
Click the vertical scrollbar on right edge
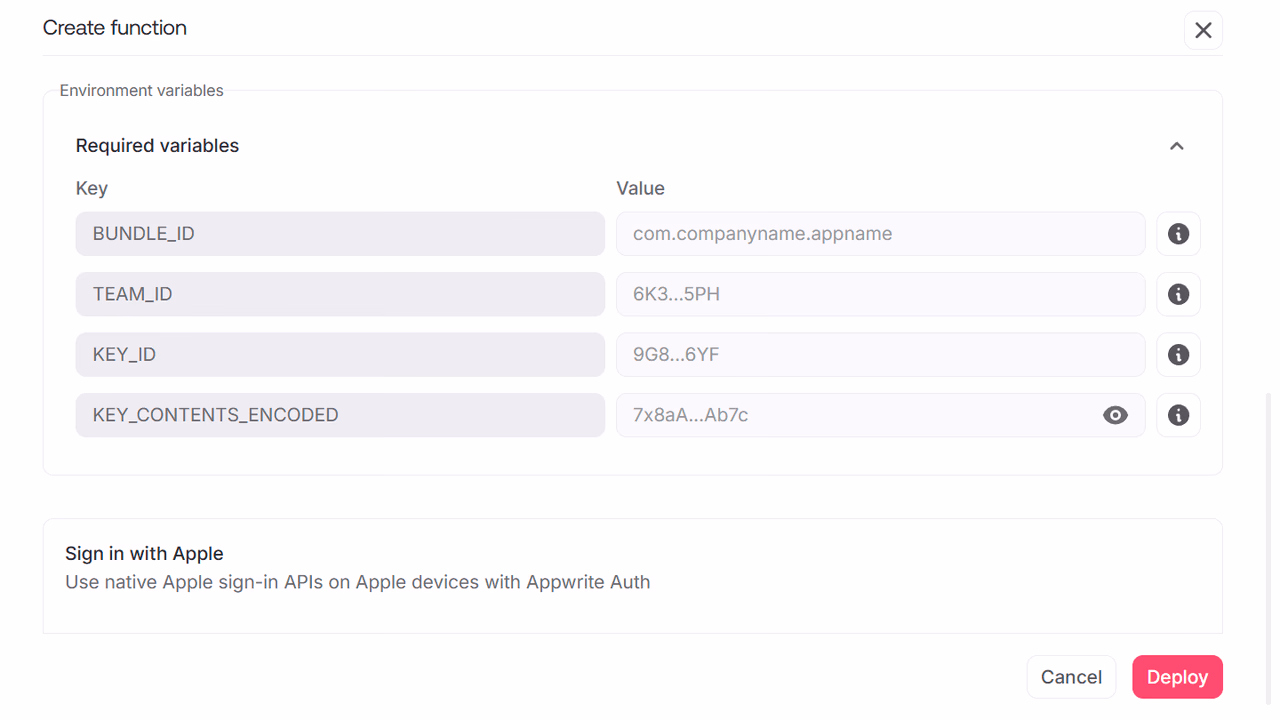click(x=1268, y=550)
